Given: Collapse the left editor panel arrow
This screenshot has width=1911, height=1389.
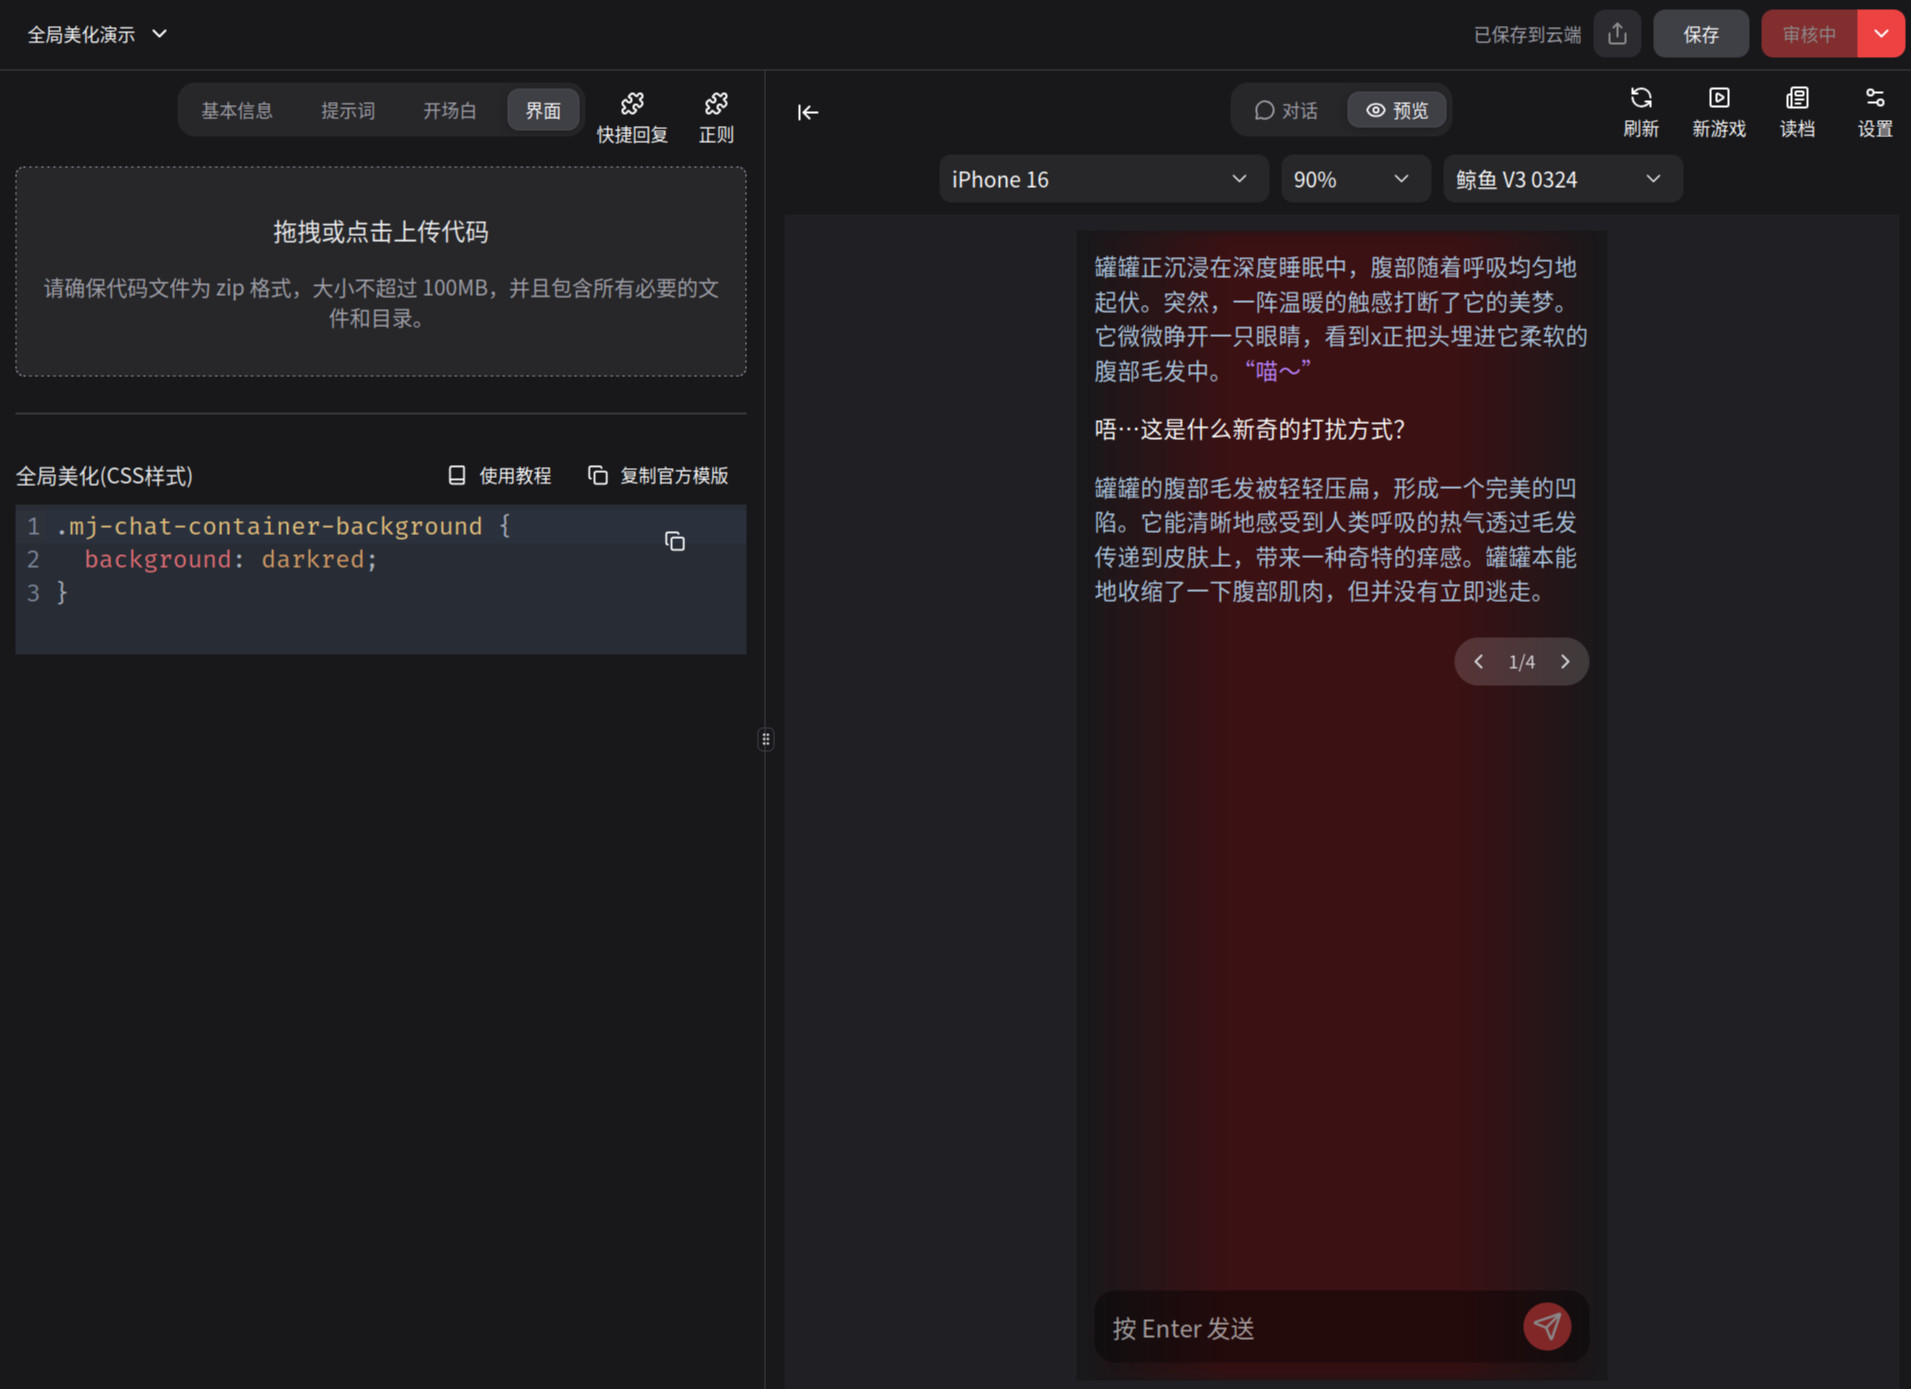Looking at the screenshot, I should coord(807,112).
